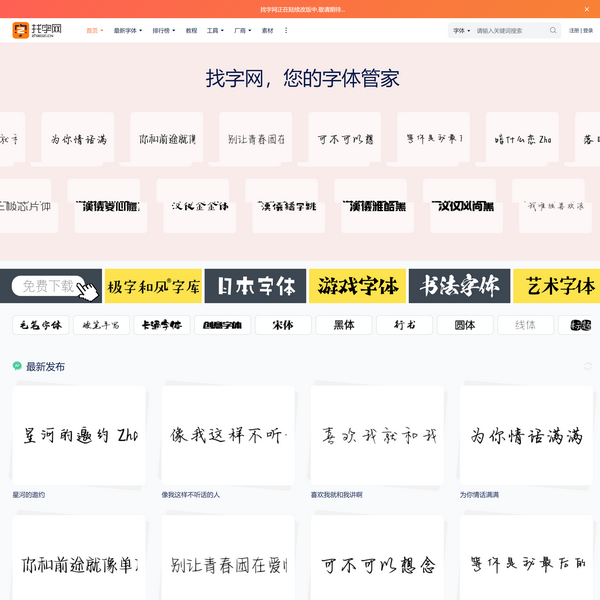Open the 素材 menu item
The image size is (600, 600).
[x=267, y=31]
